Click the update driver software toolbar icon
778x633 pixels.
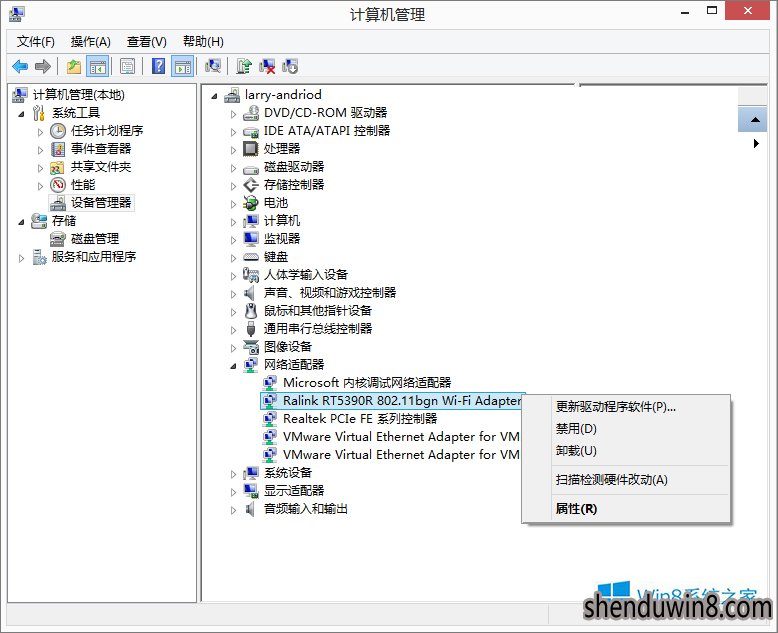click(244, 66)
